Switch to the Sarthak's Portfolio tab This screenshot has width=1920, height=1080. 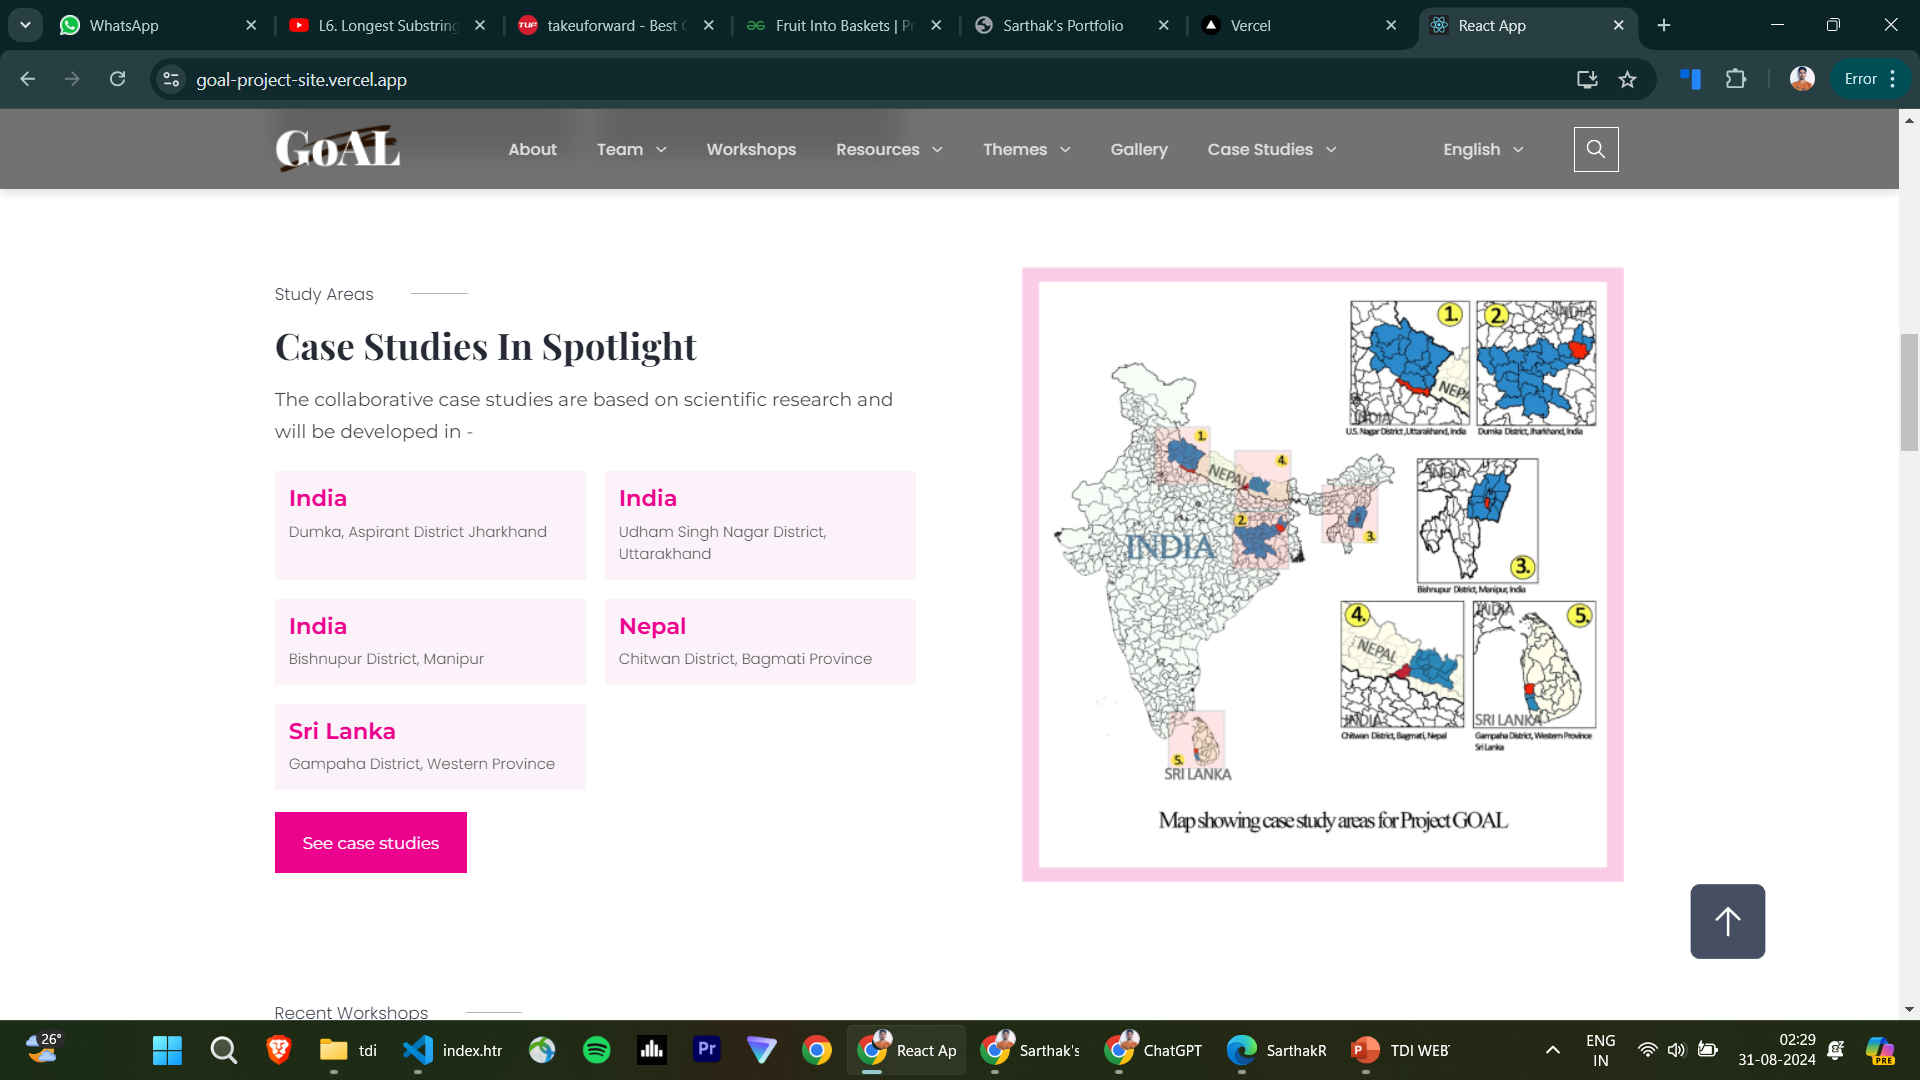coord(1062,25)
